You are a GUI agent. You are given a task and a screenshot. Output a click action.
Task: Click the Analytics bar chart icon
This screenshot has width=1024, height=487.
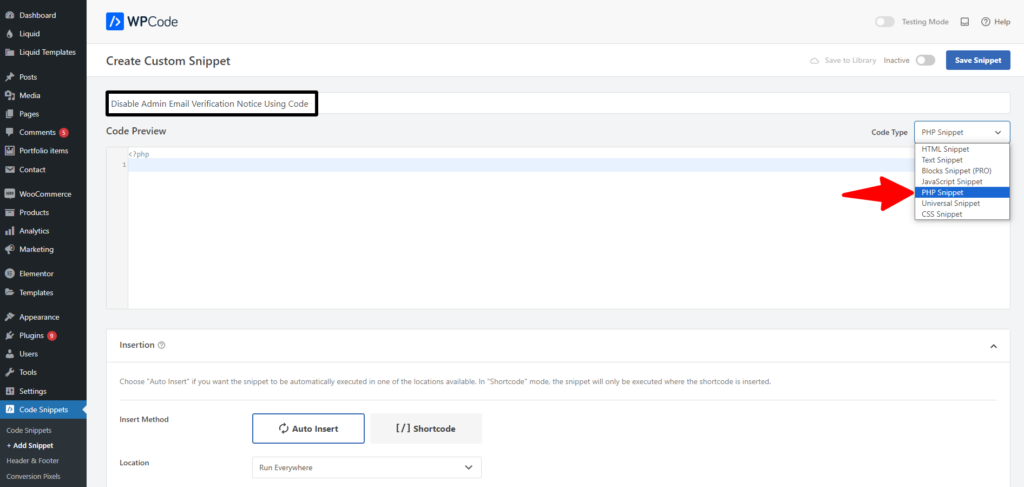10,231
